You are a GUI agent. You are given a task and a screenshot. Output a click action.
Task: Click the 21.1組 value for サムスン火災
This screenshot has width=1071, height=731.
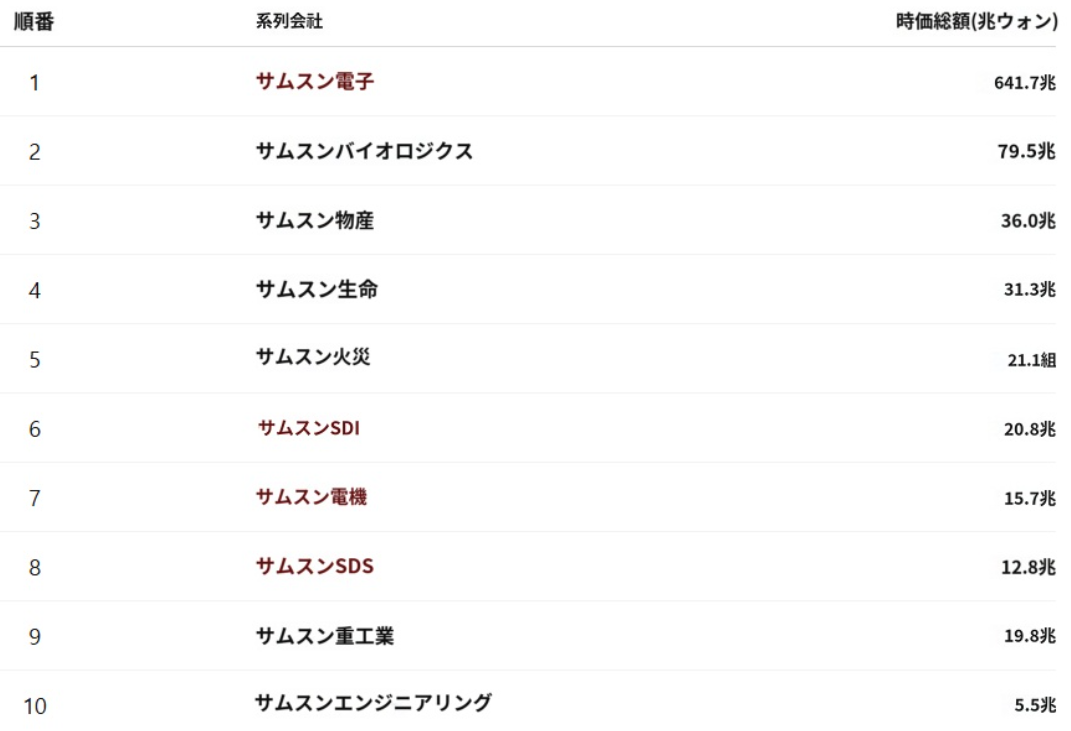click(1030, 361)
